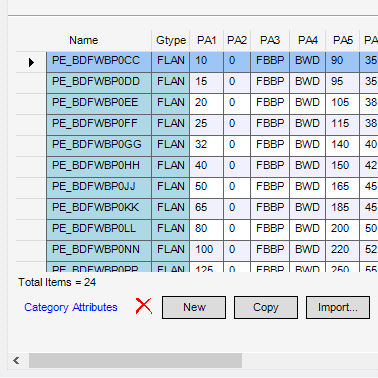Image resolution: width=378 pixels, height=378 pixels.
Task: Select the PE_BDFWBP0FF name cell
Action: [99, 125]
